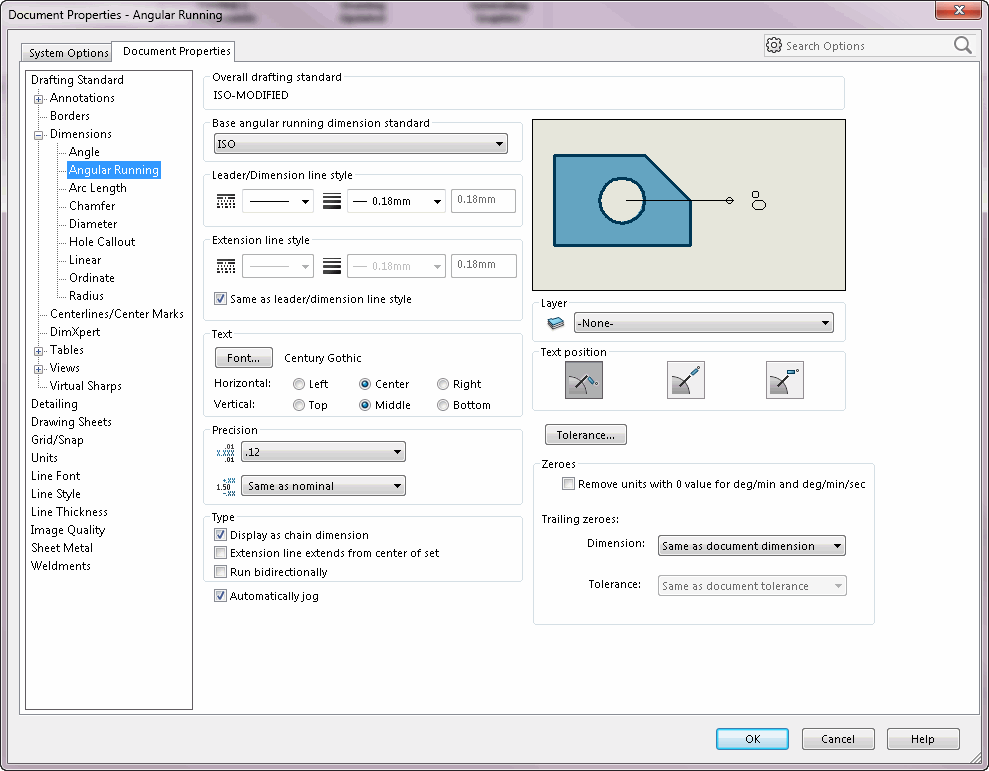Select the third text position icon
Viewport: 989px width, 771px height.
[x=785, y=380]
